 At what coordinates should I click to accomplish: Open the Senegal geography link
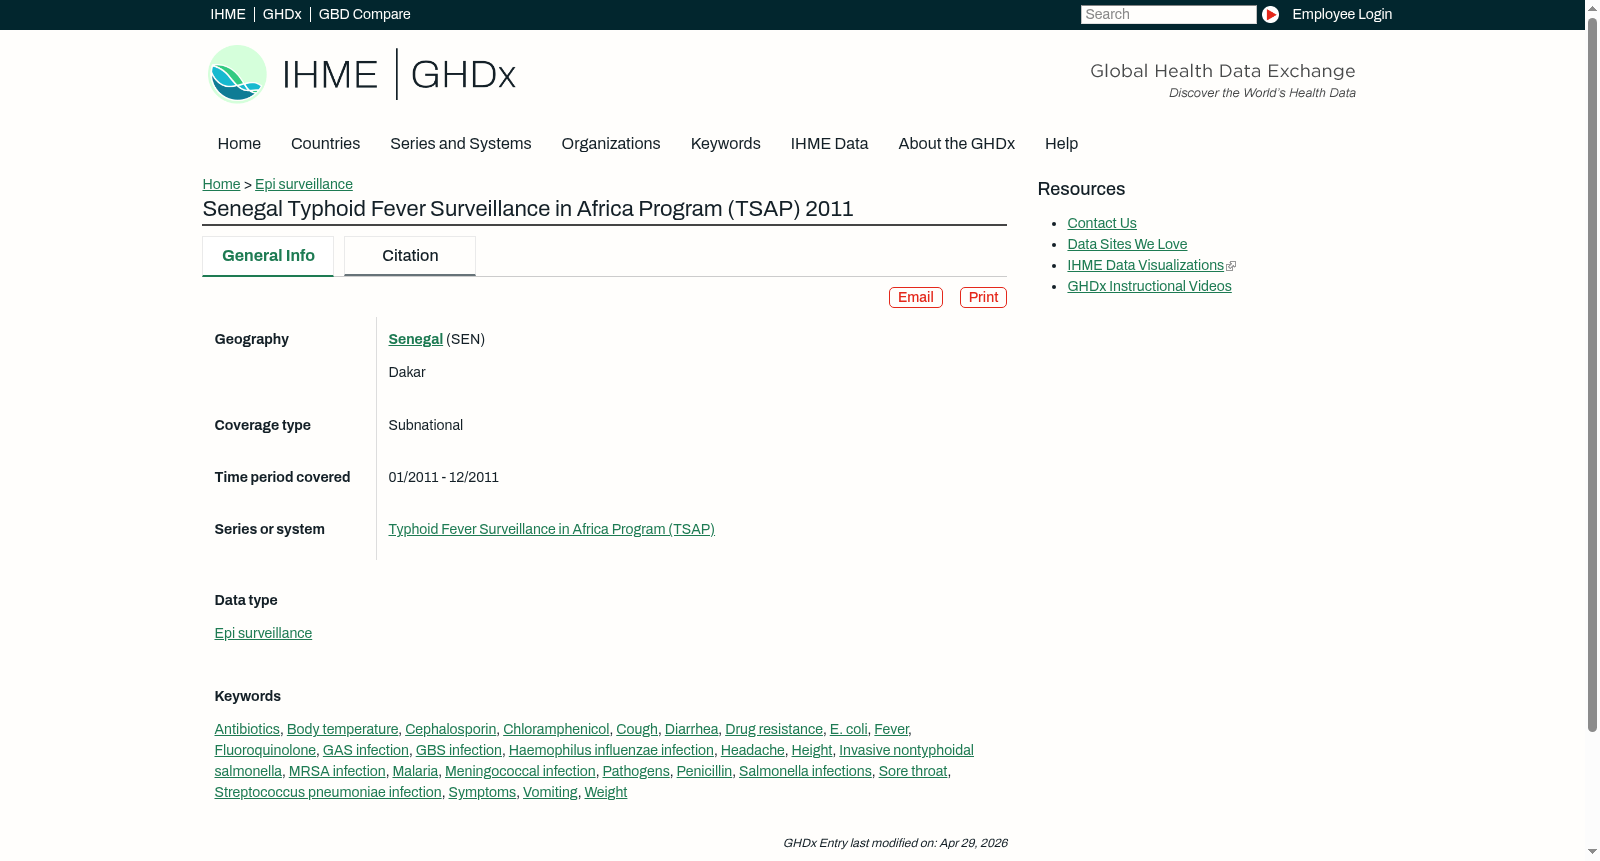[x=415, y=339]
